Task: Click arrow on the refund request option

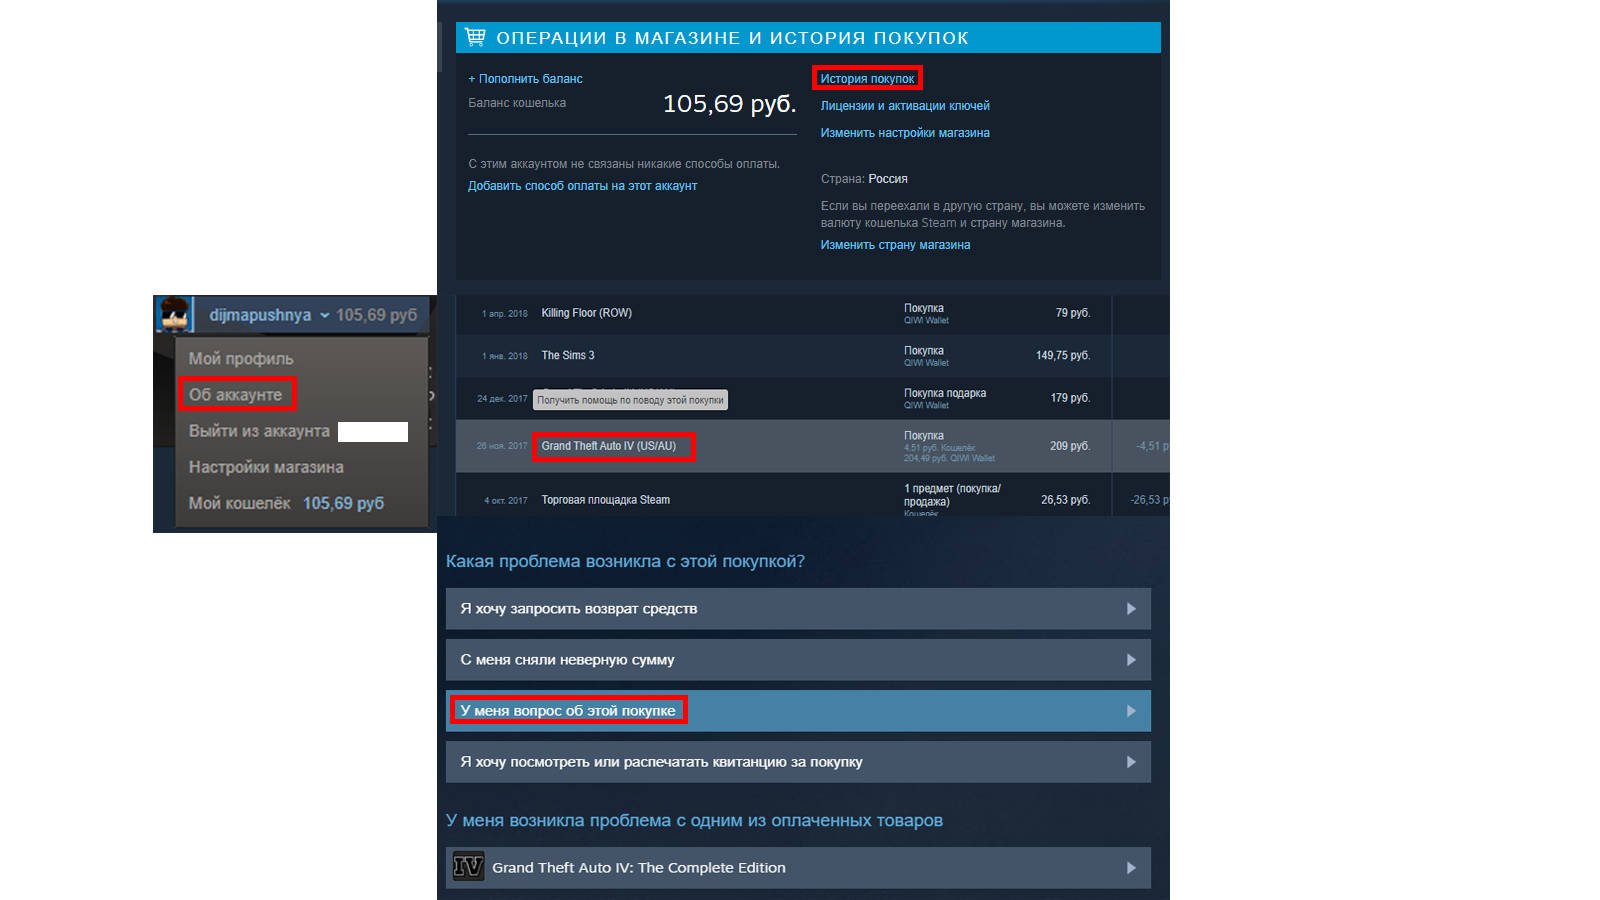Action: point(1131,608)
